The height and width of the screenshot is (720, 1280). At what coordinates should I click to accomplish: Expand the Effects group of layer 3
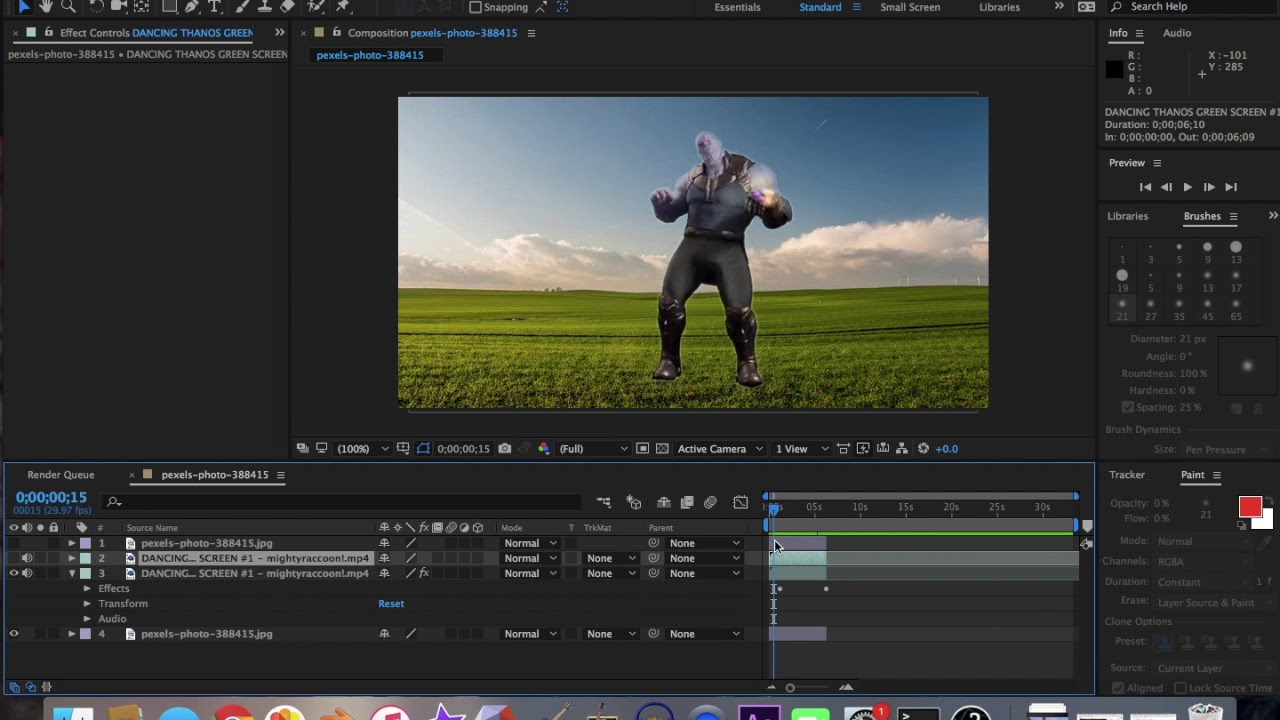pyautogui.click(x=87, y=588)
